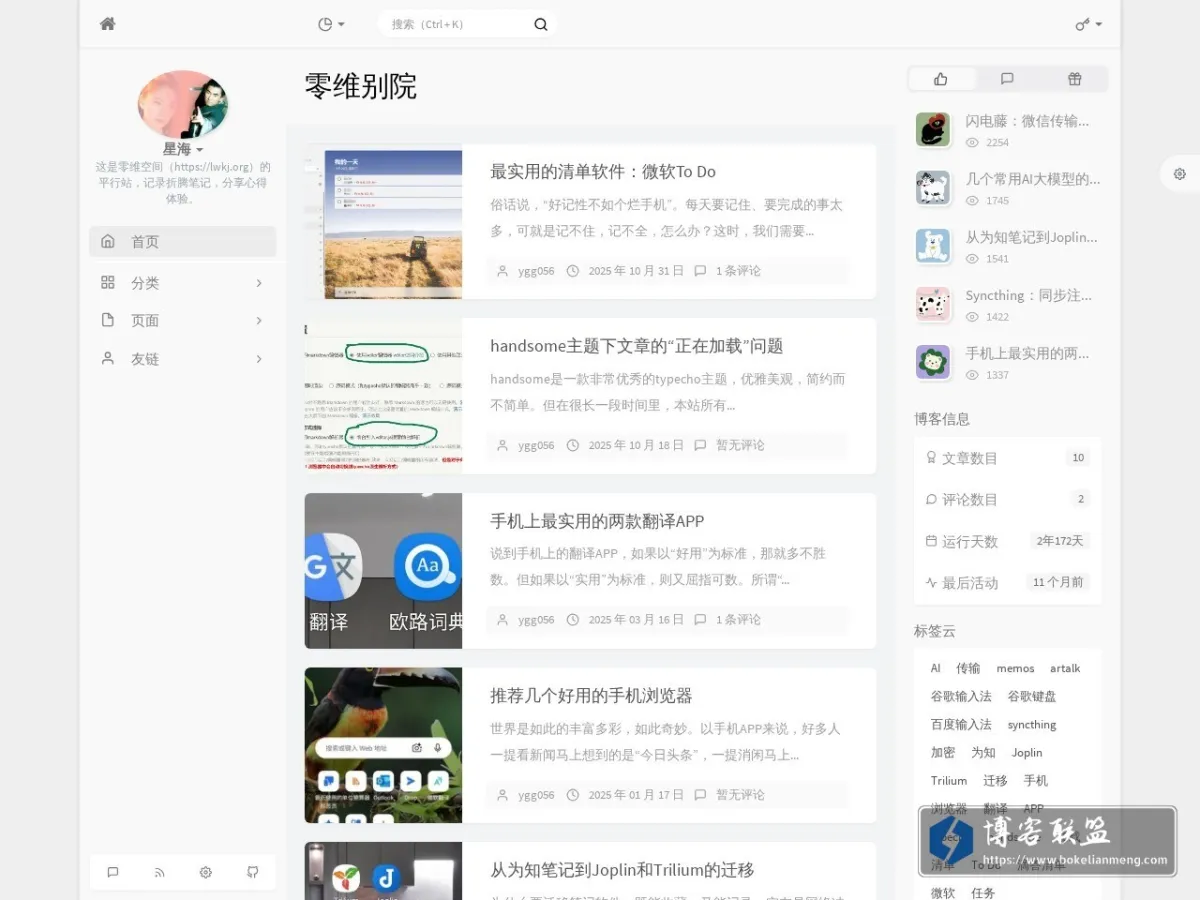Viewport: 1200px width, 900px height.
Task: Click the floating settings gear on right edge
Action: 1180,174
